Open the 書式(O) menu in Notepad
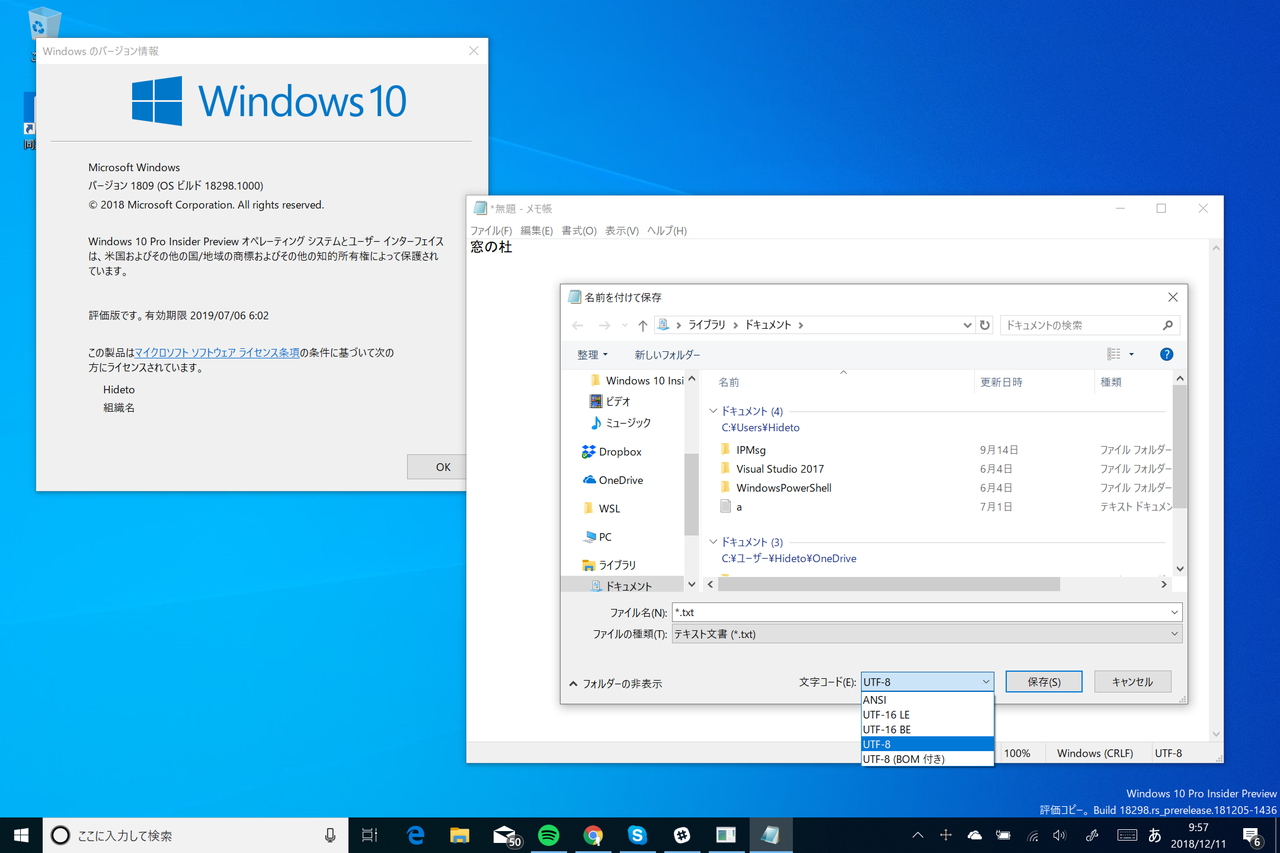Image resolution: width=1280 pixels, height=853 pixels. (578, 230)
